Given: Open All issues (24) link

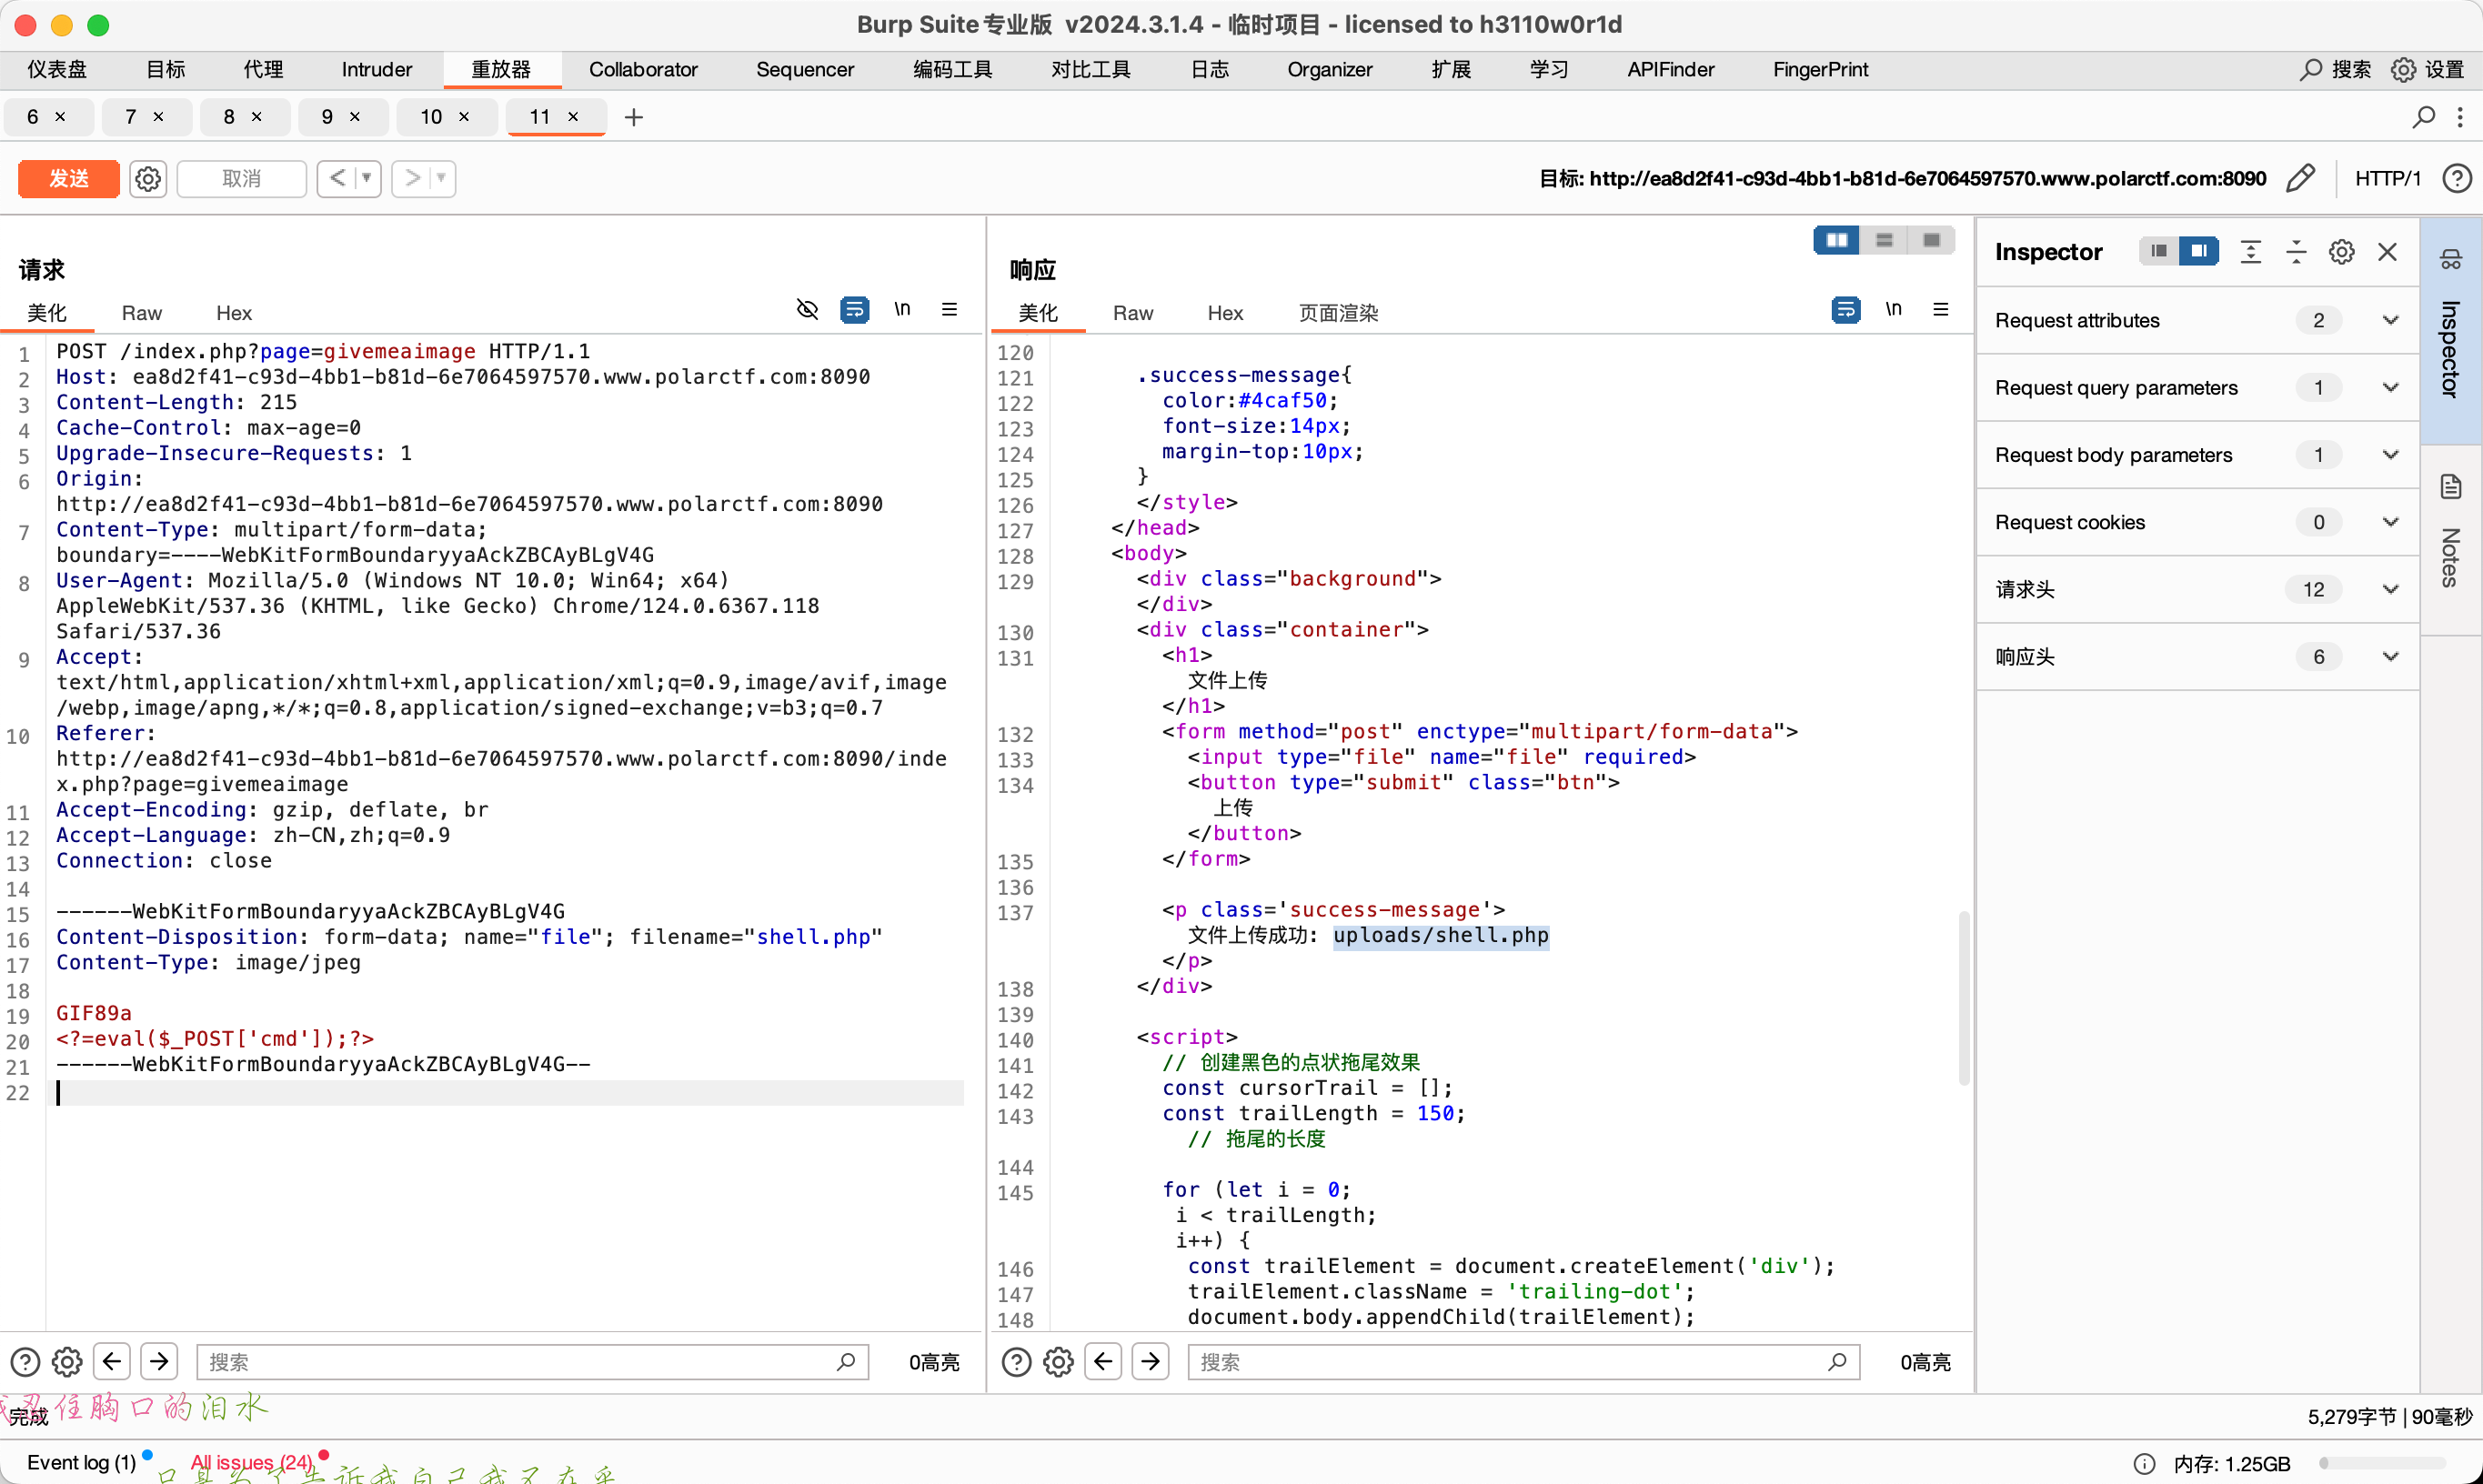Looking at the screenshot, I should 252,1462.
